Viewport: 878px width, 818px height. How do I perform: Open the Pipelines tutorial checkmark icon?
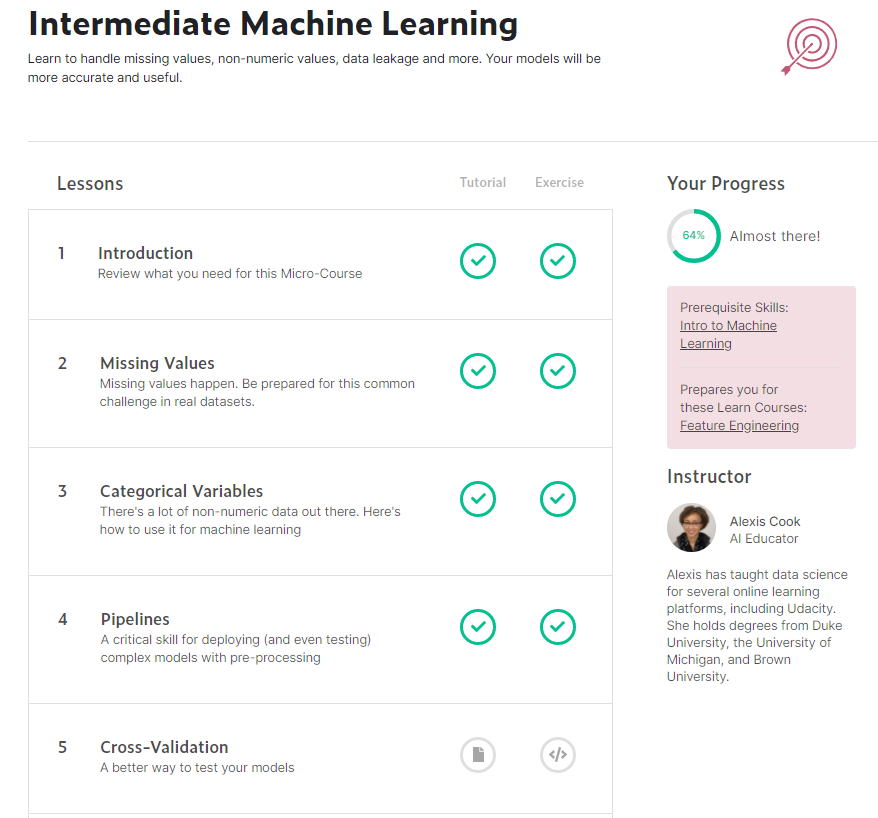pos(478,627)
